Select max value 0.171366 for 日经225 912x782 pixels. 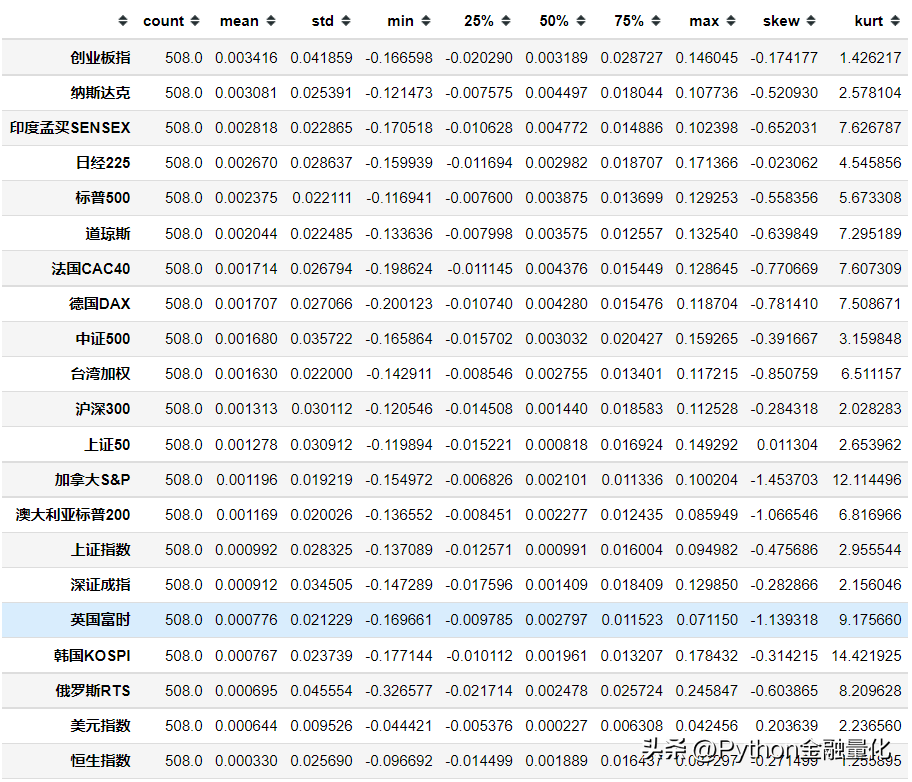(x=707, y=163)
